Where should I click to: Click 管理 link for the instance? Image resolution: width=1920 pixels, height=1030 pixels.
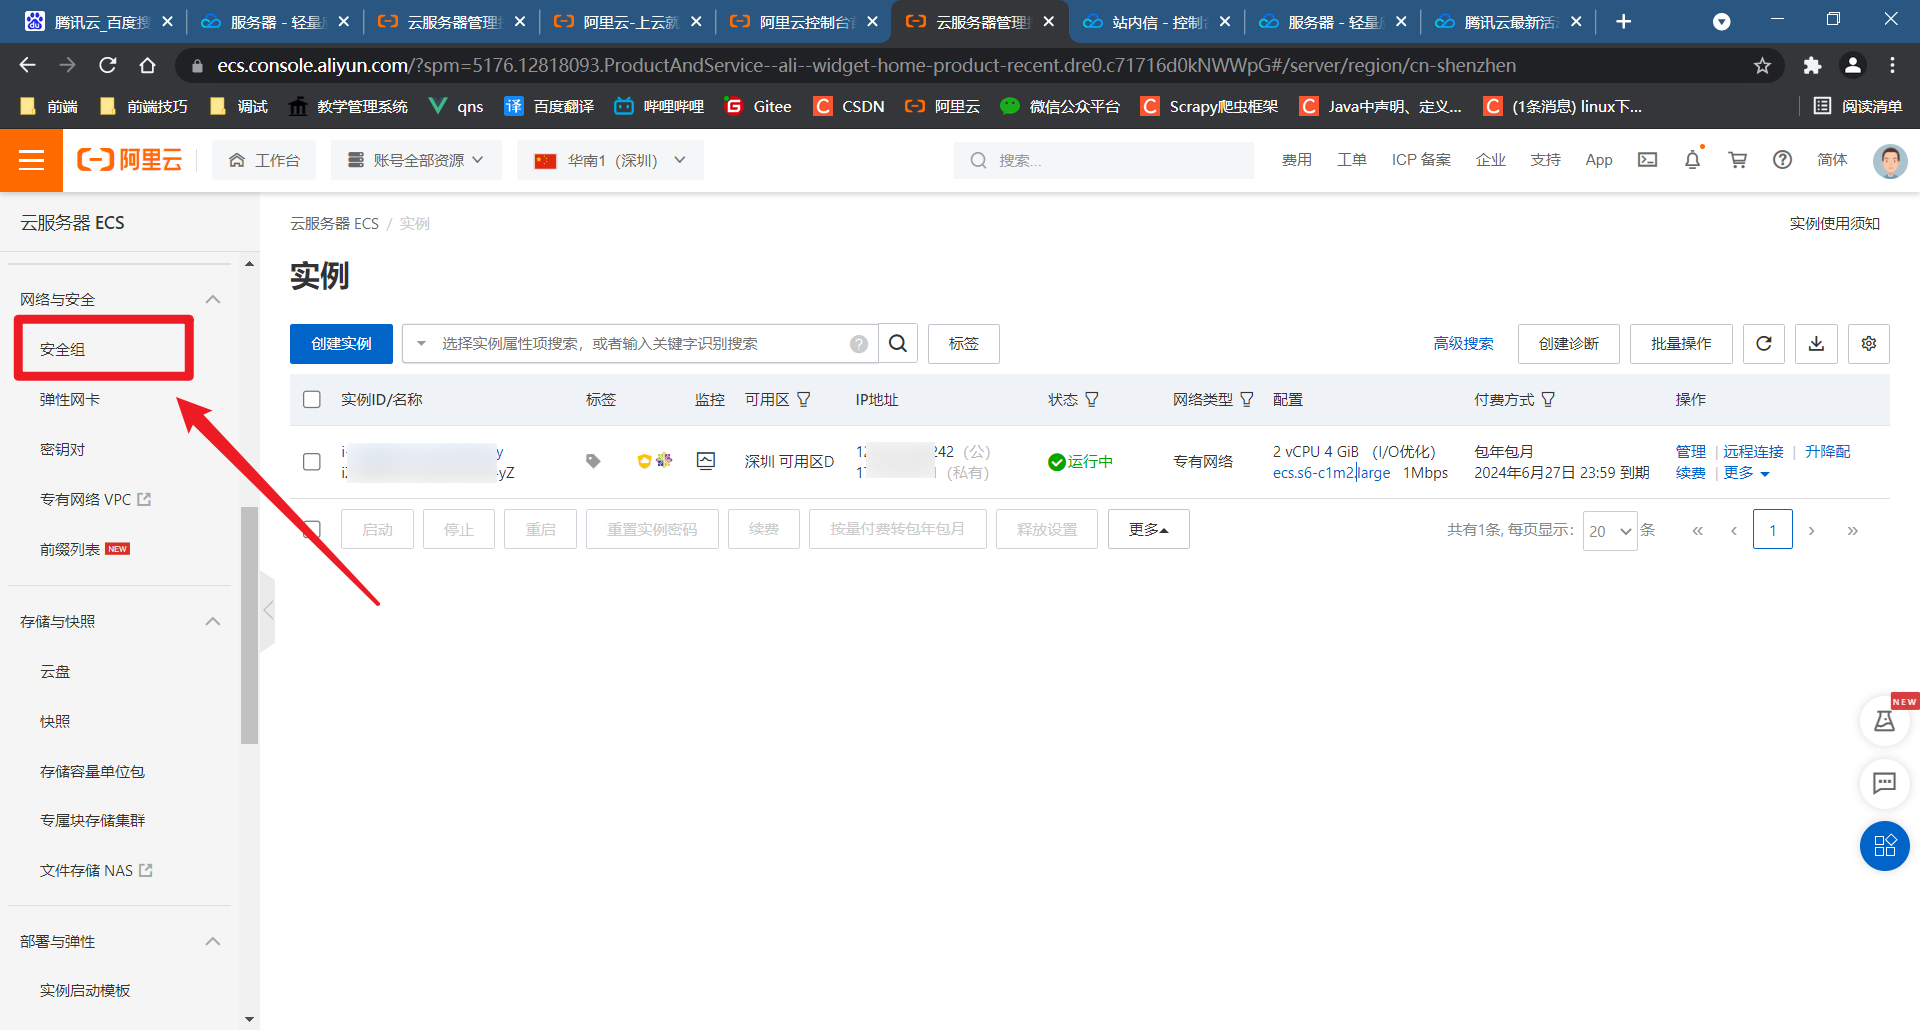click(1691, 452)
